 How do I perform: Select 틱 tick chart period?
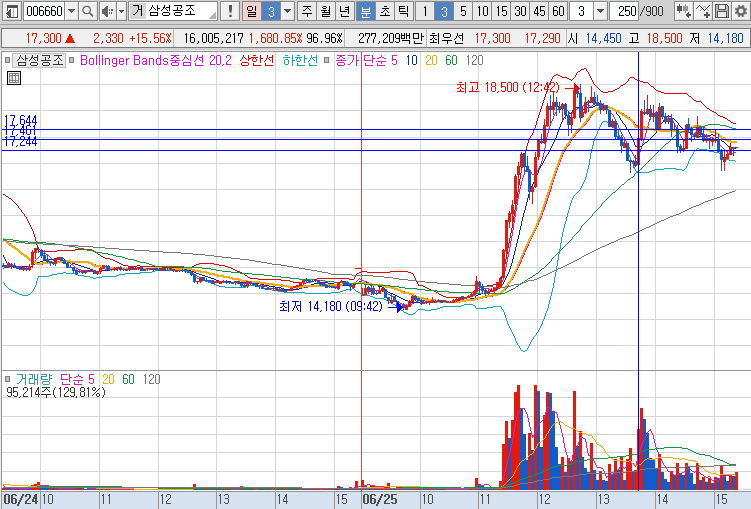click(404, 11)
